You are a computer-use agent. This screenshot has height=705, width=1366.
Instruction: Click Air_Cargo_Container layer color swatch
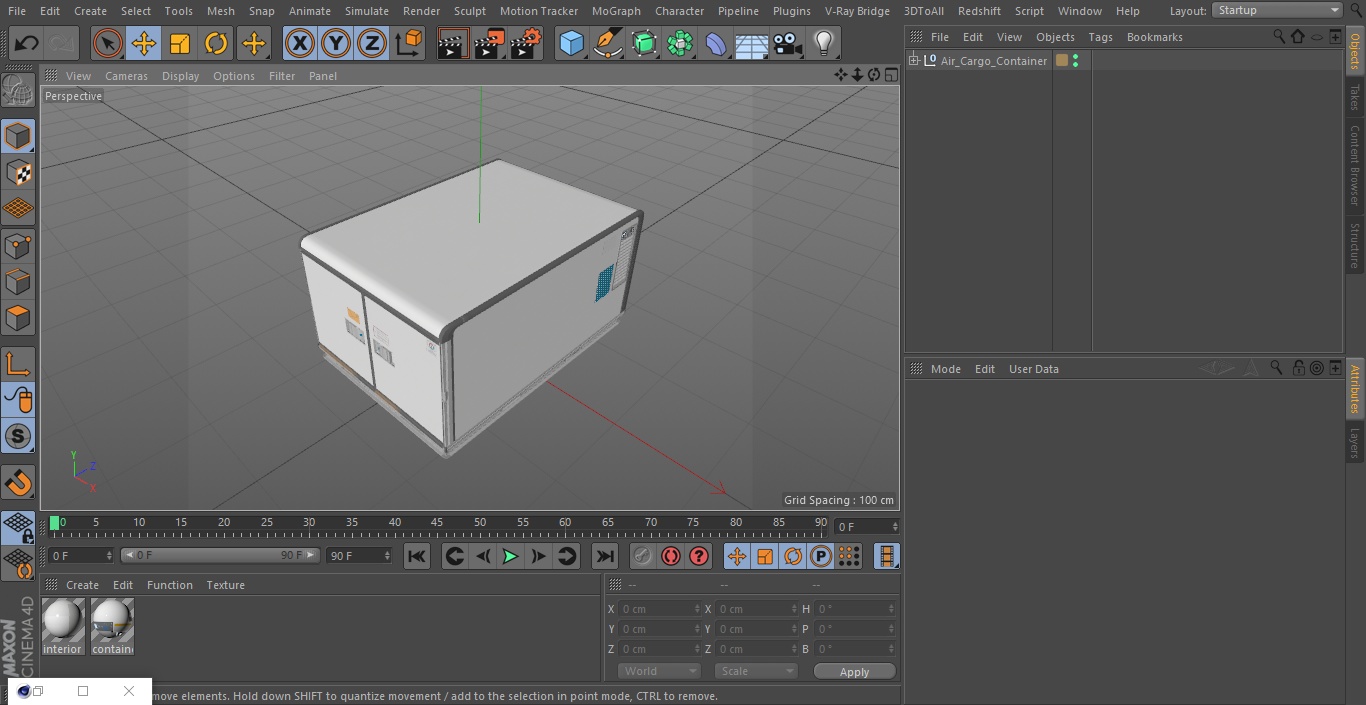1062,61
